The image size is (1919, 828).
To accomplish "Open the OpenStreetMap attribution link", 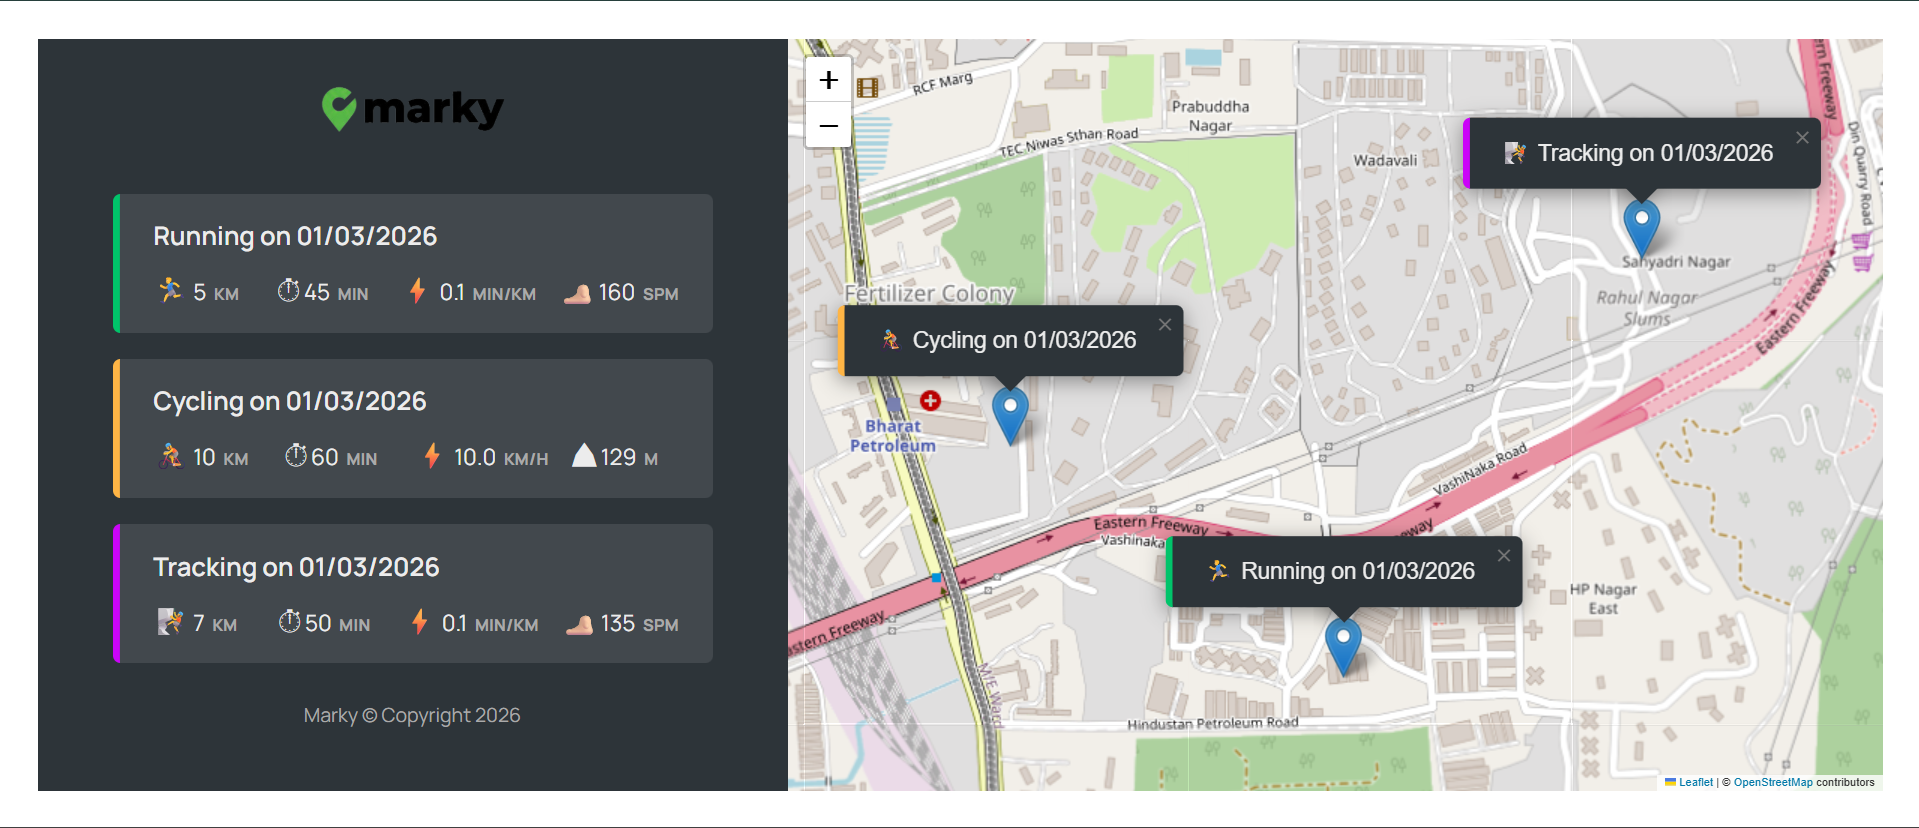I will 1772,782.
